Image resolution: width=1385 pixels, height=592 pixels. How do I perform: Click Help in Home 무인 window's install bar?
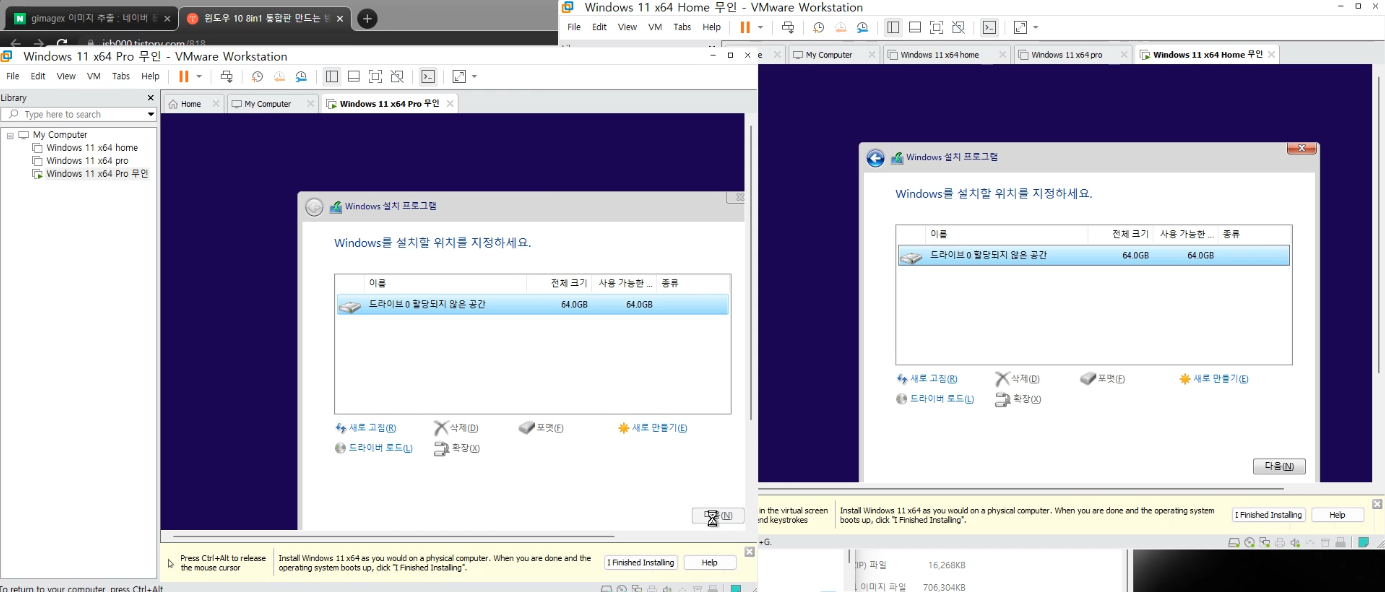[x=1337, y=515]
